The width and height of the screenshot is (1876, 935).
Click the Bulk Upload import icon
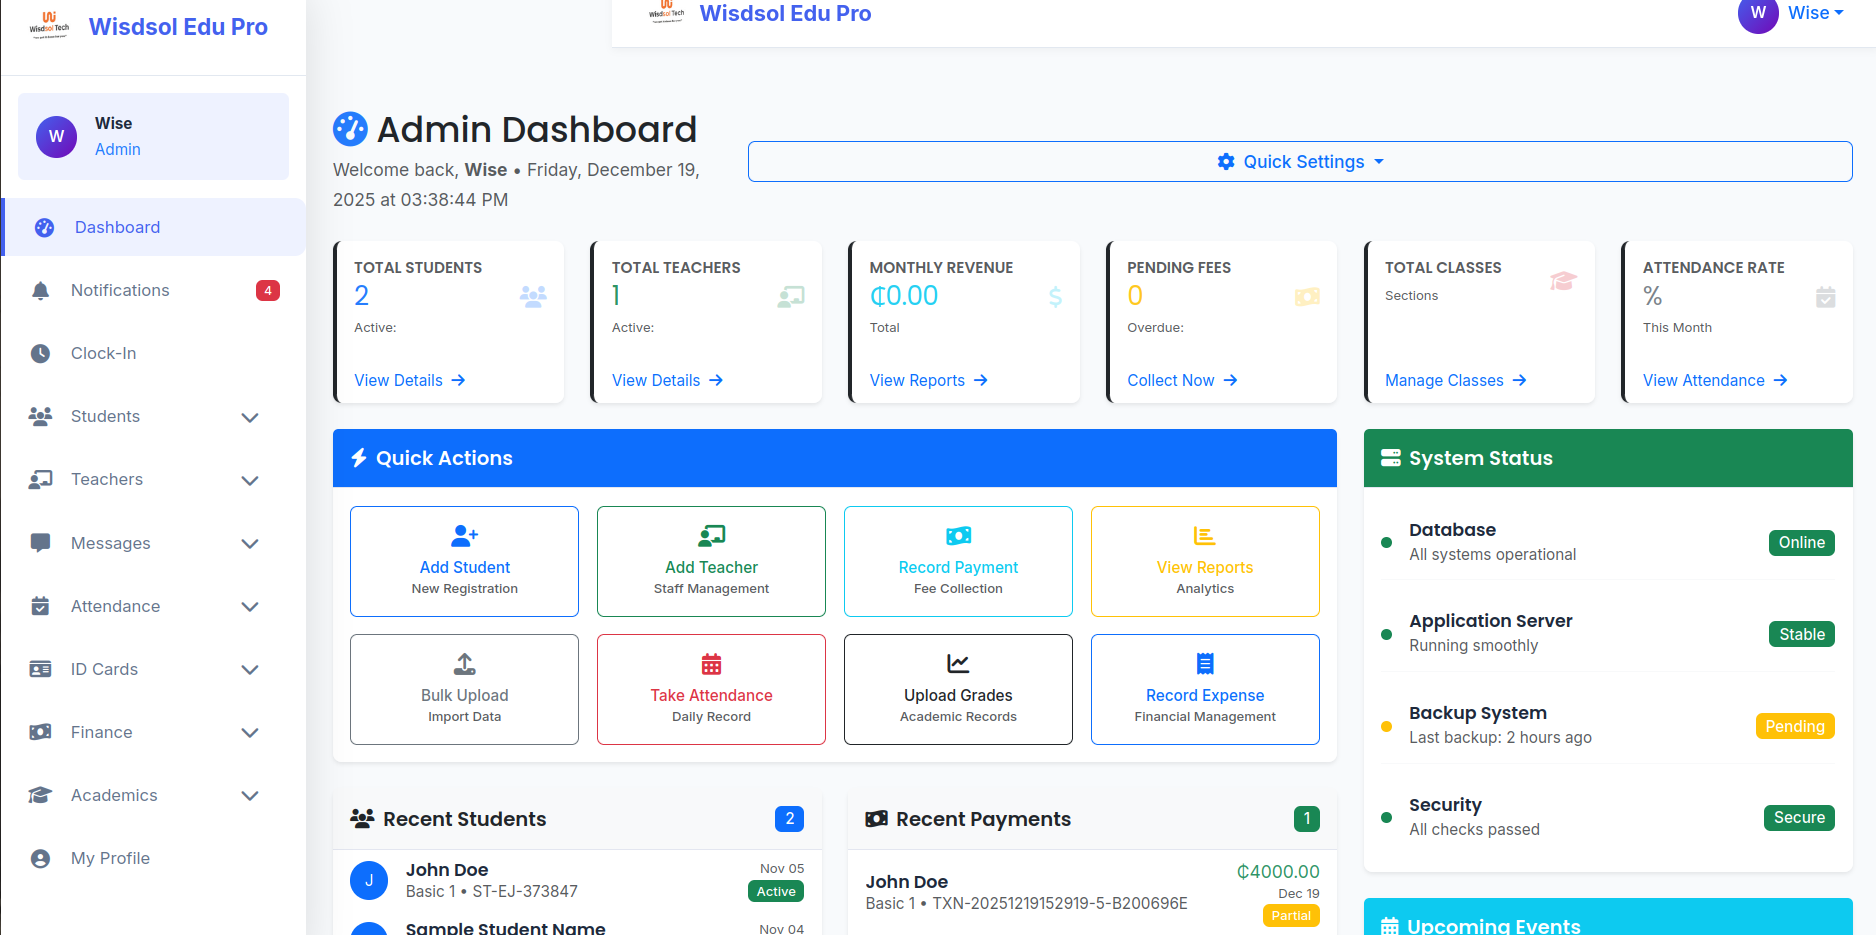463,663
